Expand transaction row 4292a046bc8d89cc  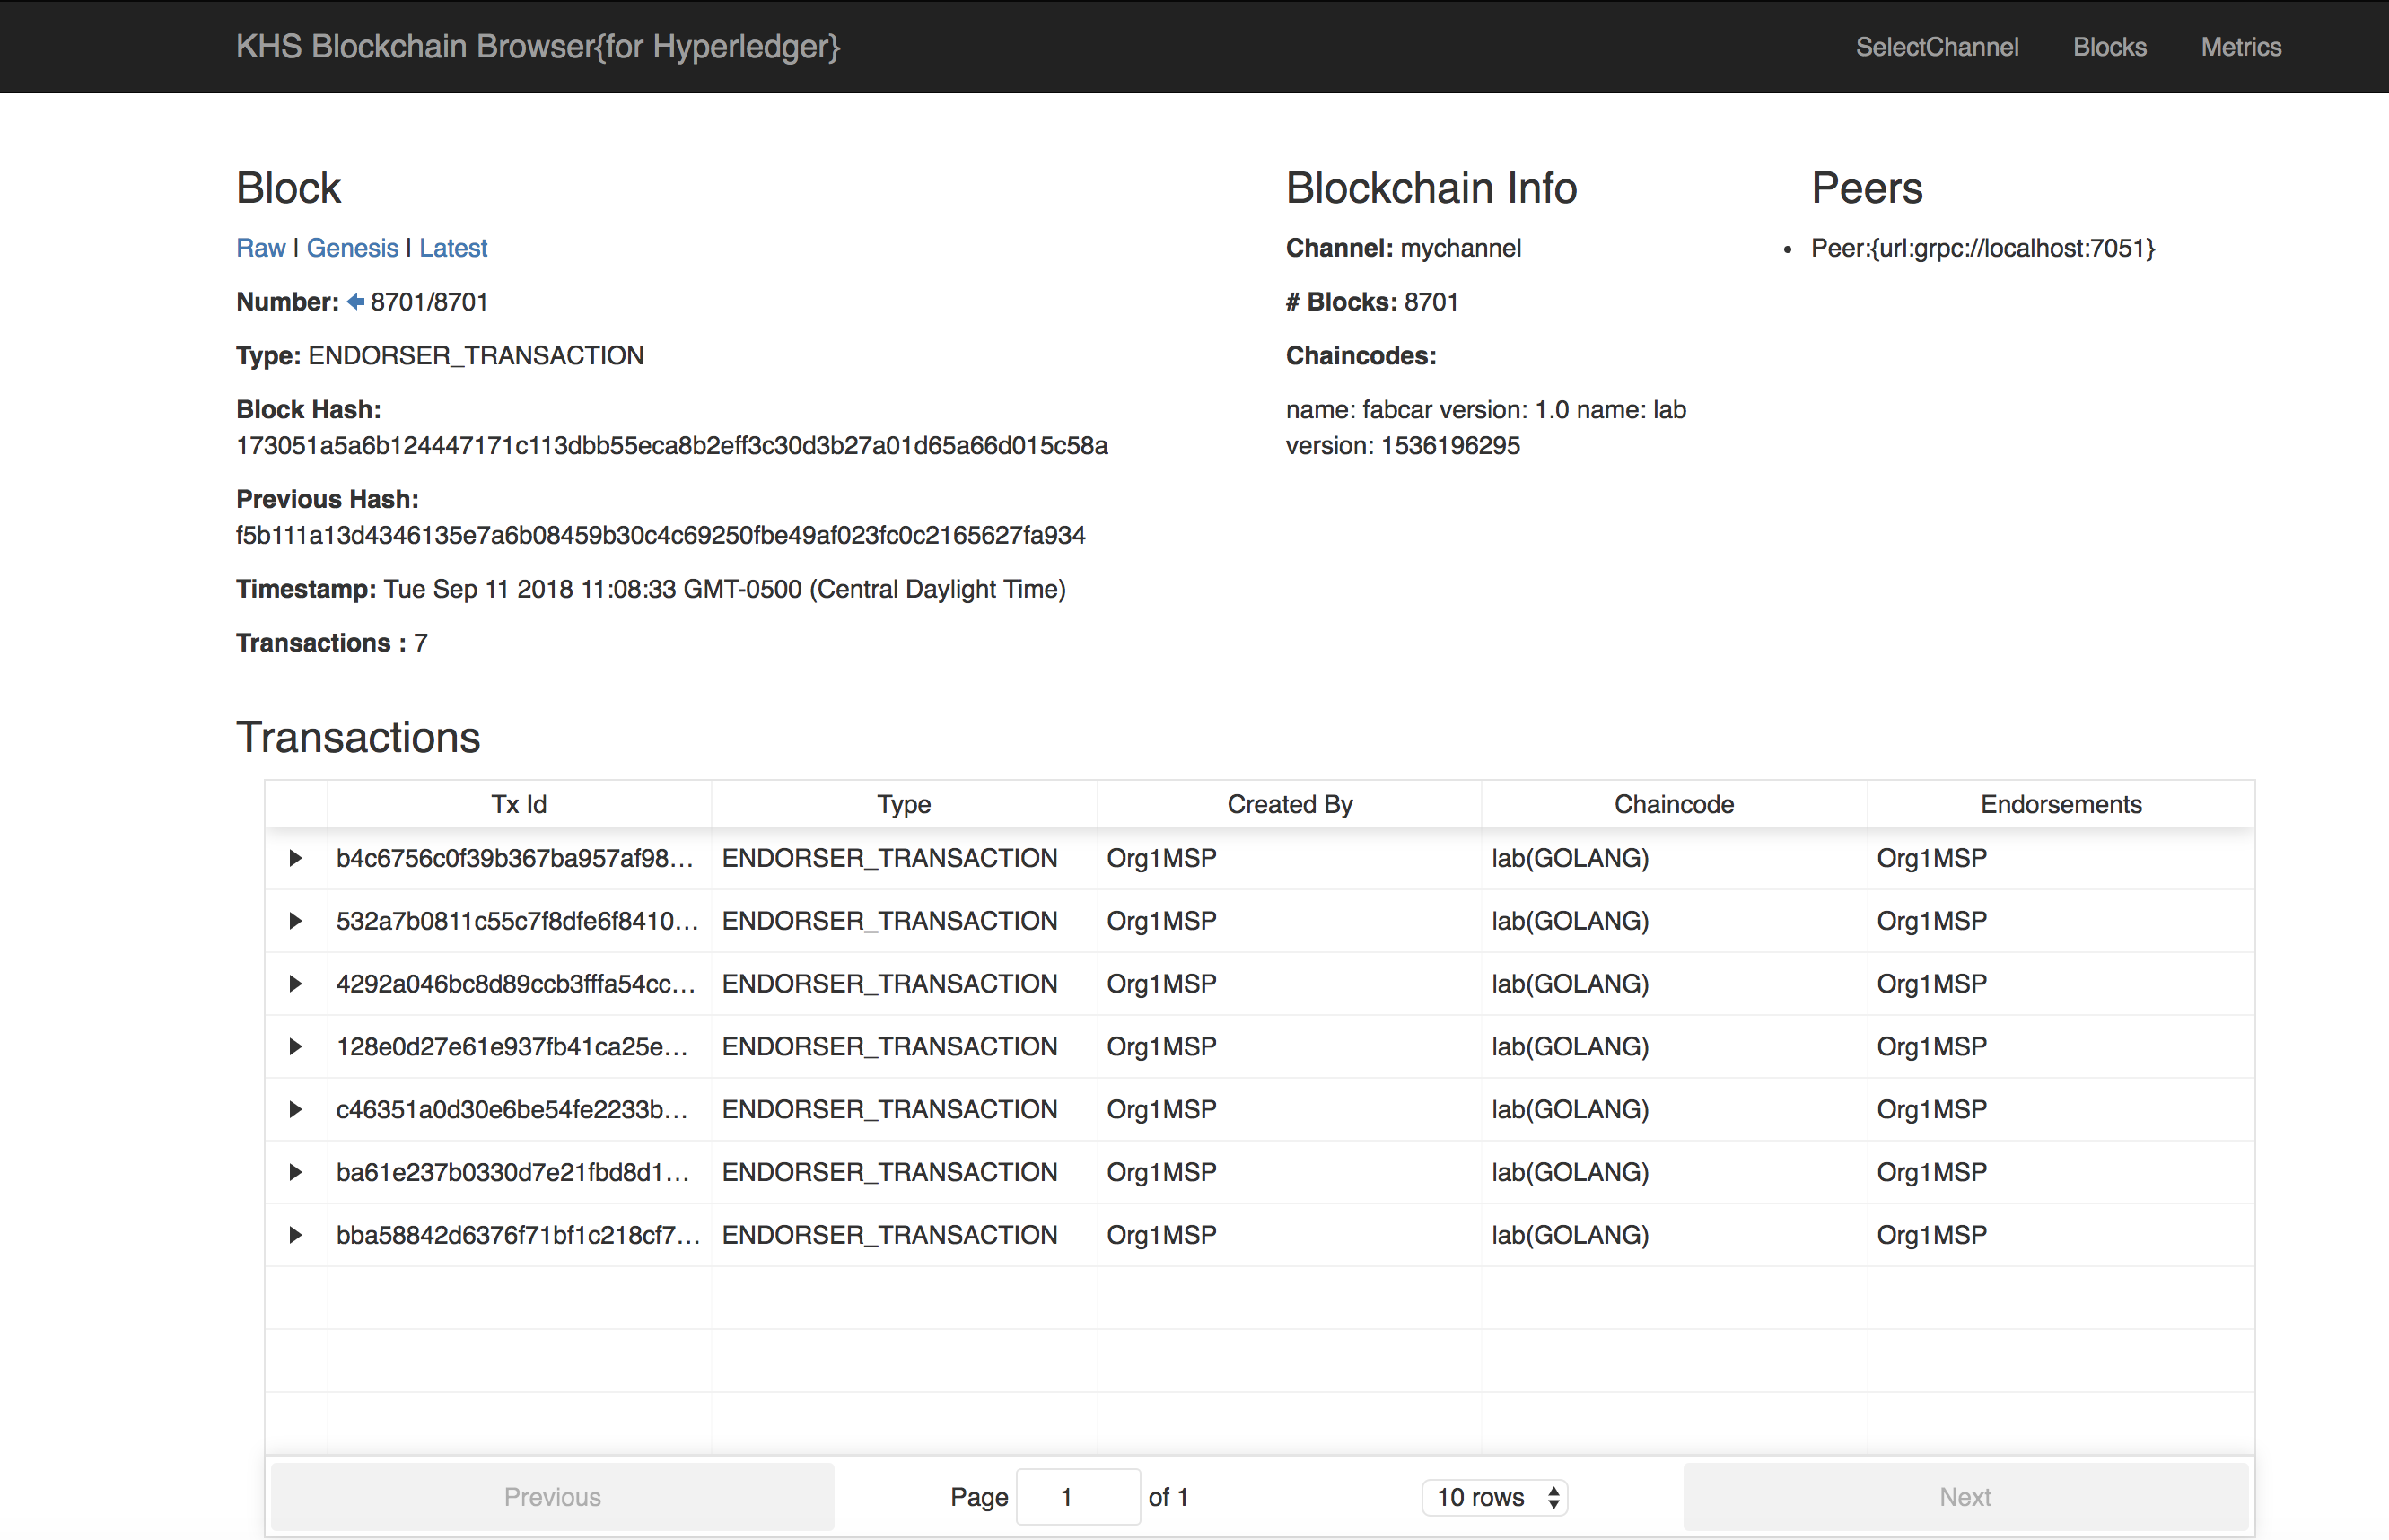pos(295,984)
